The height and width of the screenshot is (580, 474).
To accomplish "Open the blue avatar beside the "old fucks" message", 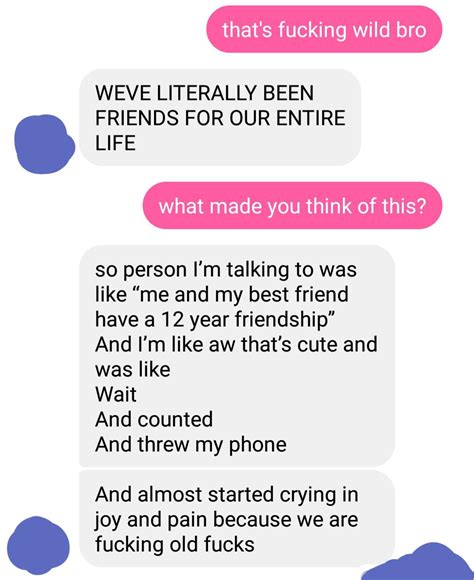I will click(x=38, y=545).
